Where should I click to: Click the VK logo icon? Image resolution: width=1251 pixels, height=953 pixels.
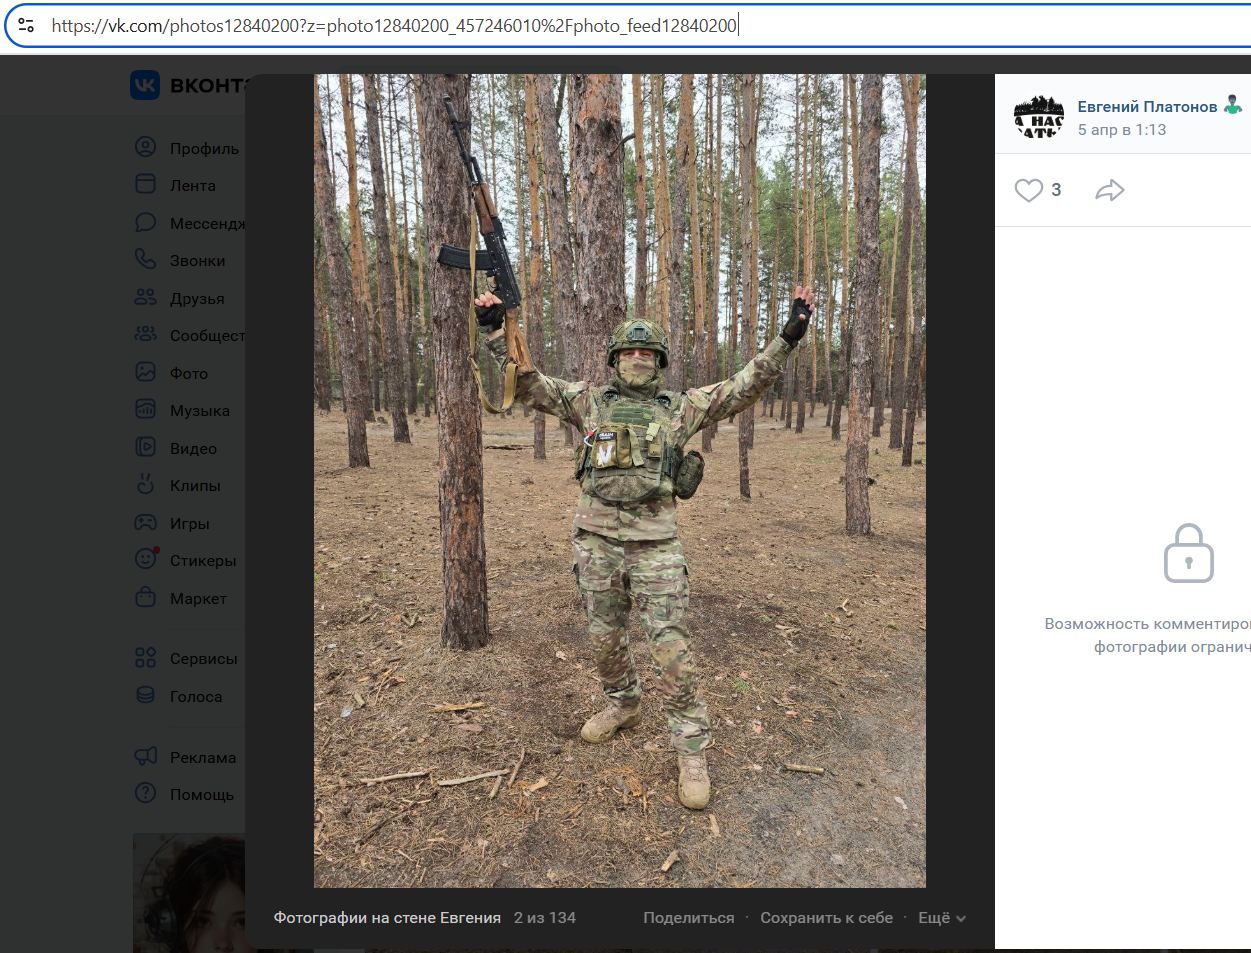[x=145, y=86]
